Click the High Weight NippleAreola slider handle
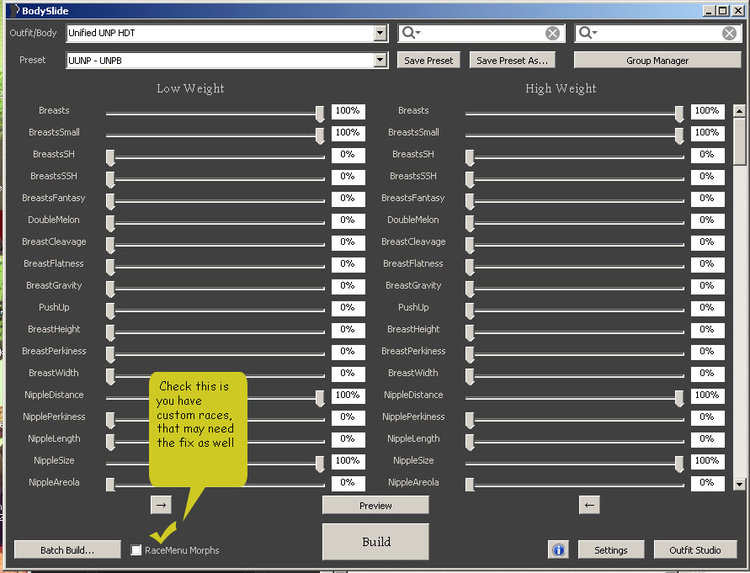The width and height of the screenshot is (750, 573). (470, 485)
